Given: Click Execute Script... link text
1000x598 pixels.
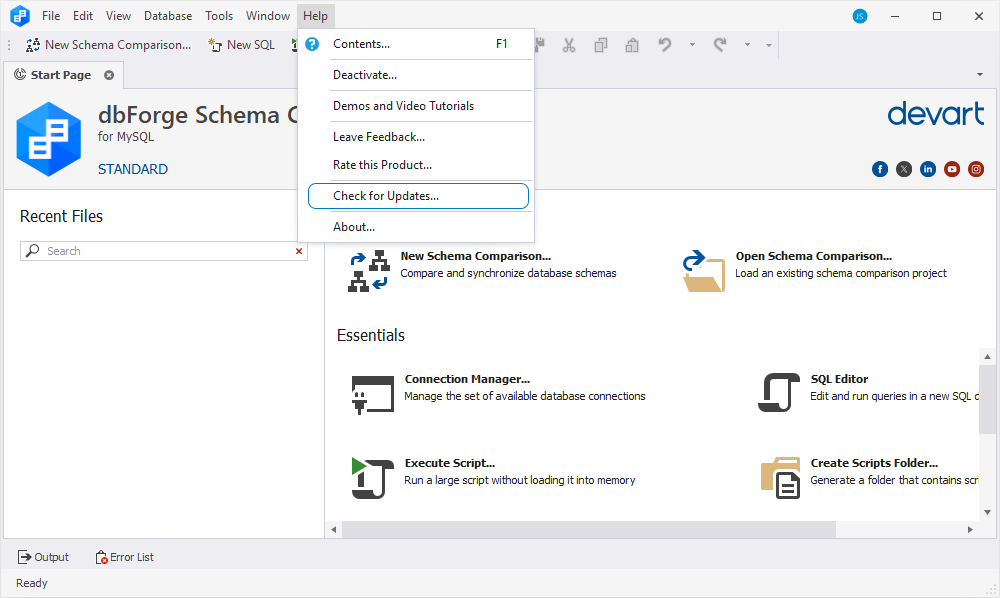Looking at the screenshot, I should [450, 463].
